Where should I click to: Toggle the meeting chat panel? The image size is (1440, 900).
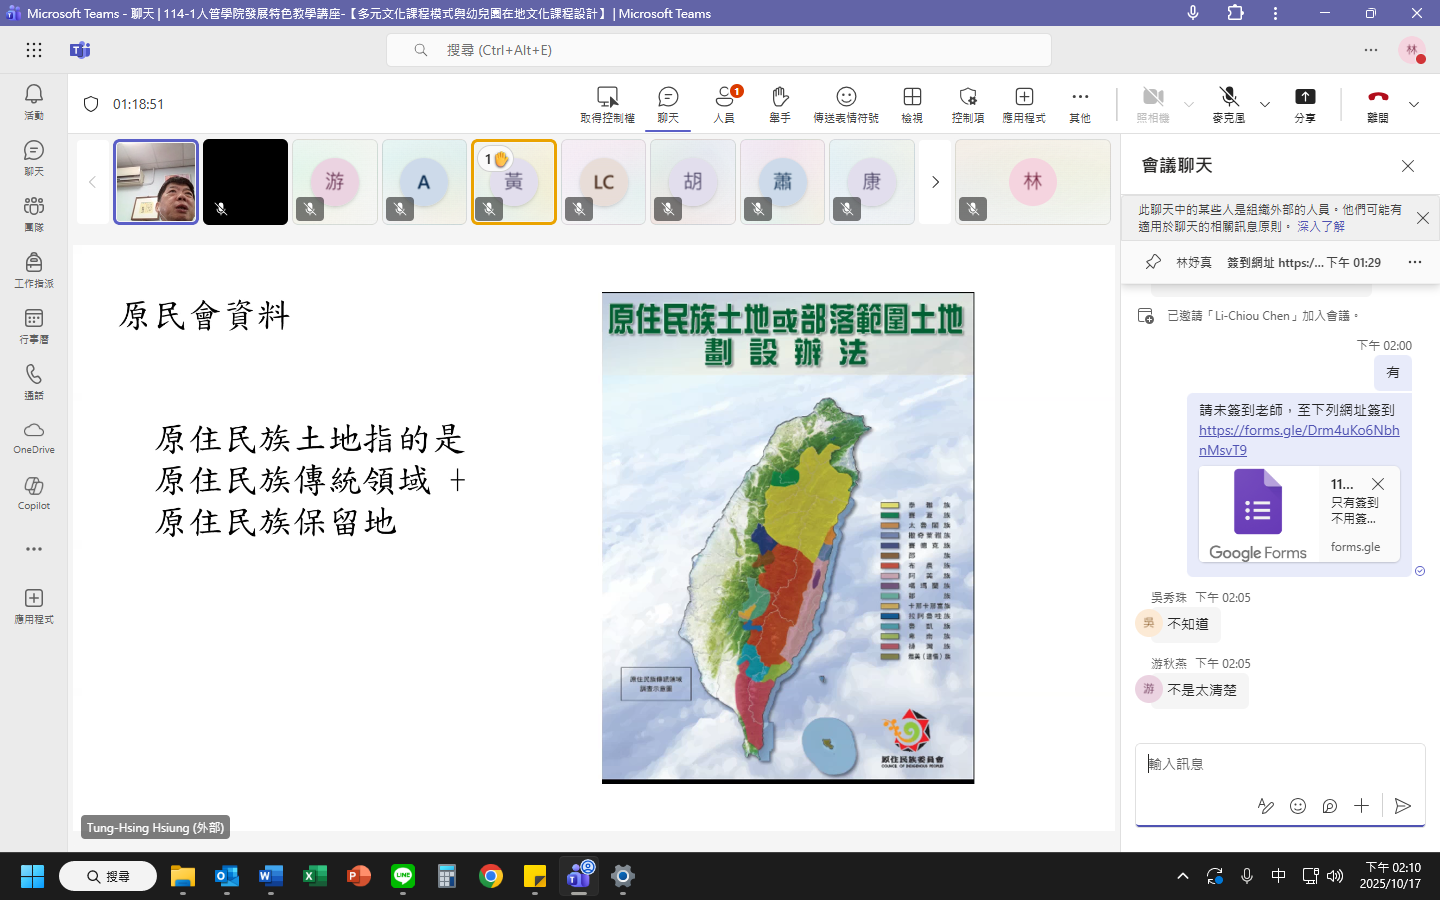pos(668,103)
